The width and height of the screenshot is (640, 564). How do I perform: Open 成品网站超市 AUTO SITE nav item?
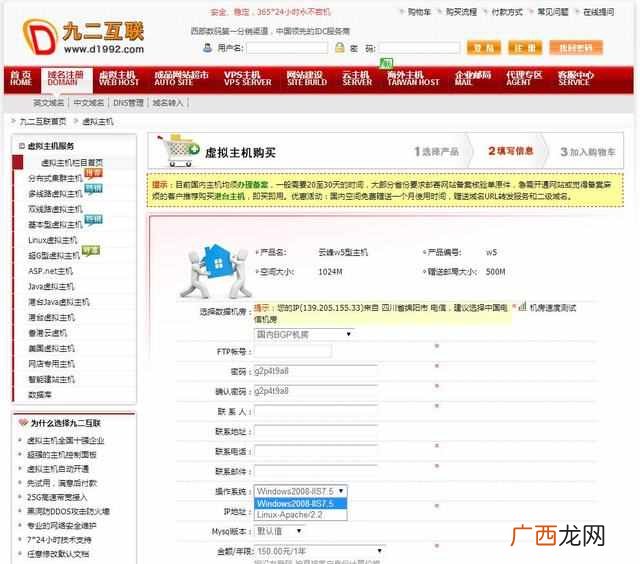click(181, 78)
